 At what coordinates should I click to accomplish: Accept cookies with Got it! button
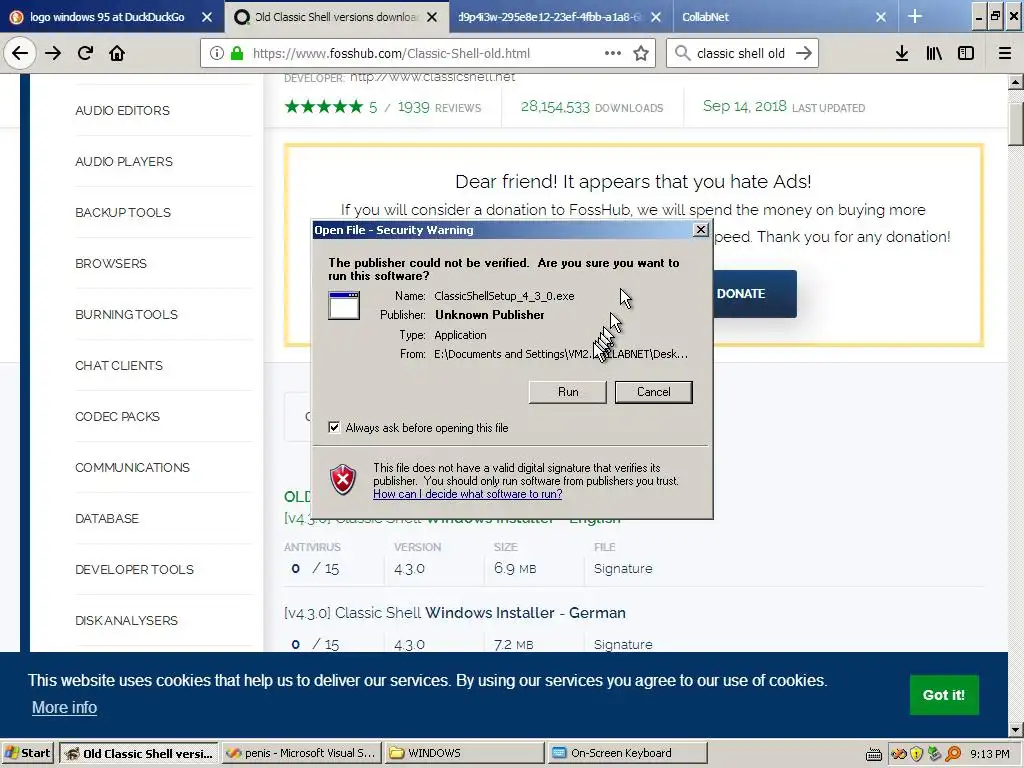tap(944, 695)
